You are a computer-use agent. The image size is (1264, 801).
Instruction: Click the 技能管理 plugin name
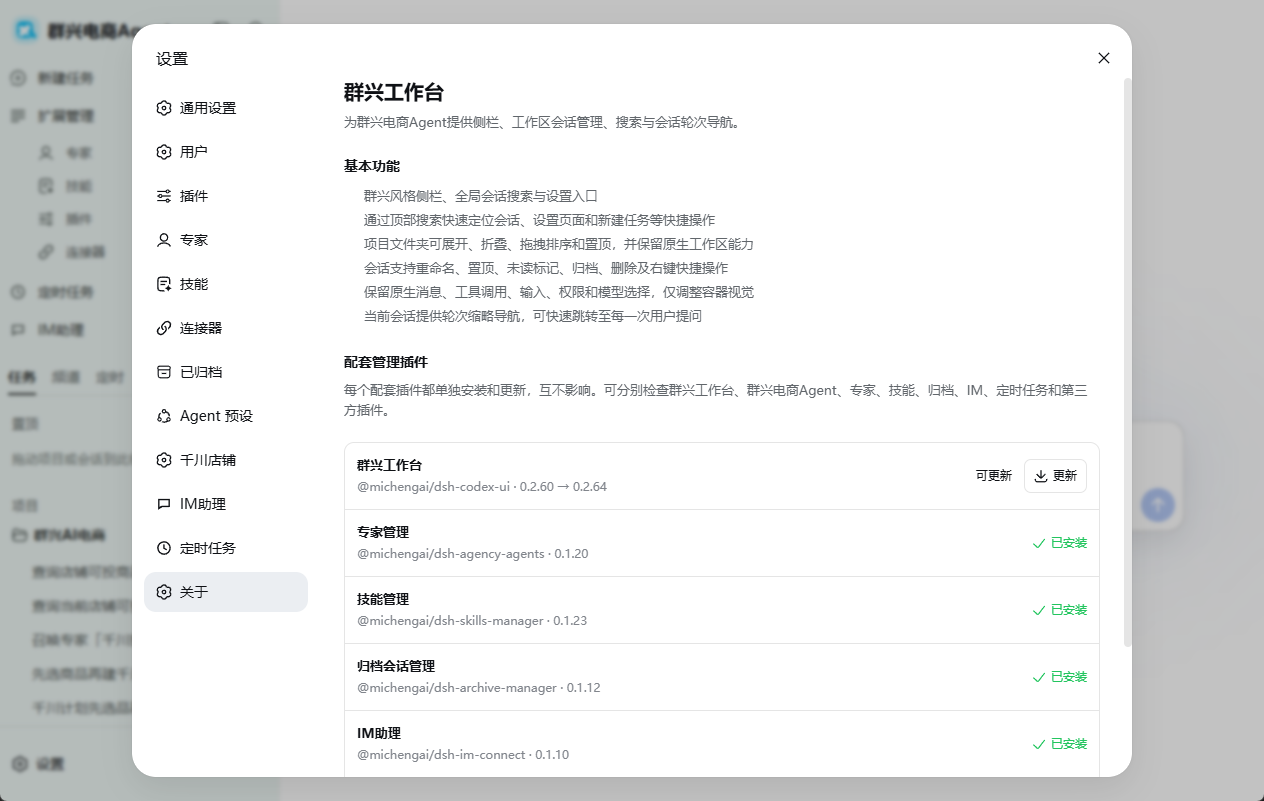pyautogui.click(x=383, y=599)
